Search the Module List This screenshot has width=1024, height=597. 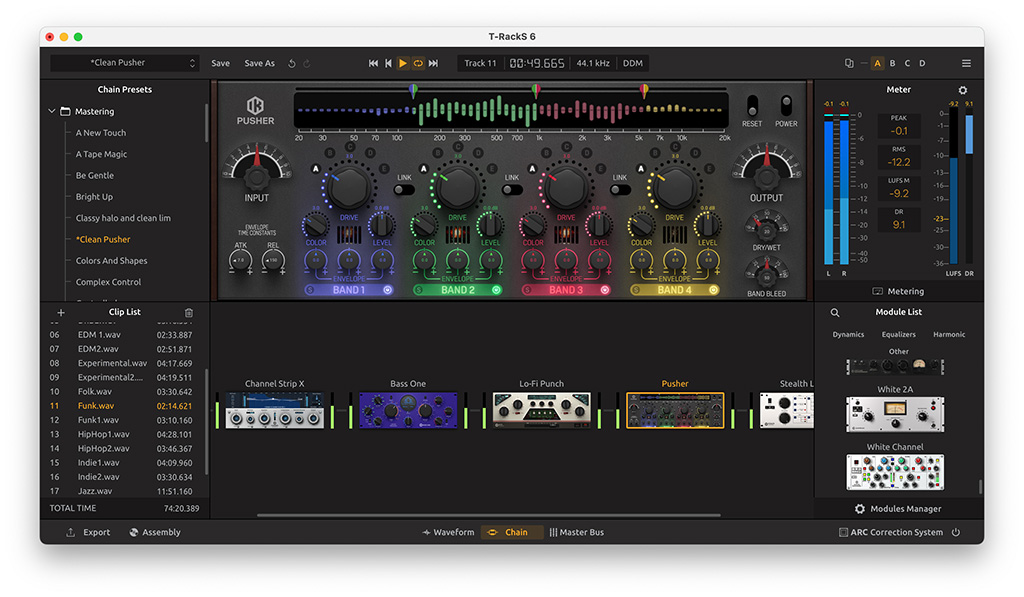[x=835, y=312]
